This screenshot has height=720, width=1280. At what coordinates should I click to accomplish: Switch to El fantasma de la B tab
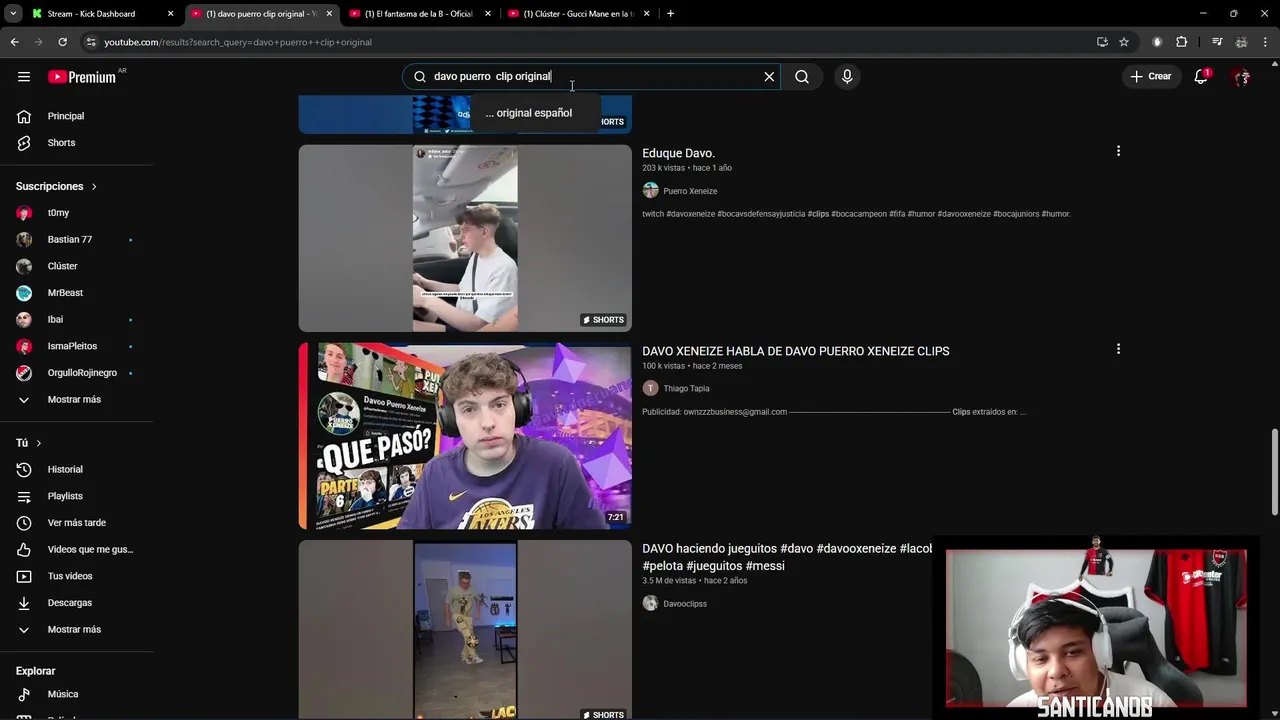418,14
